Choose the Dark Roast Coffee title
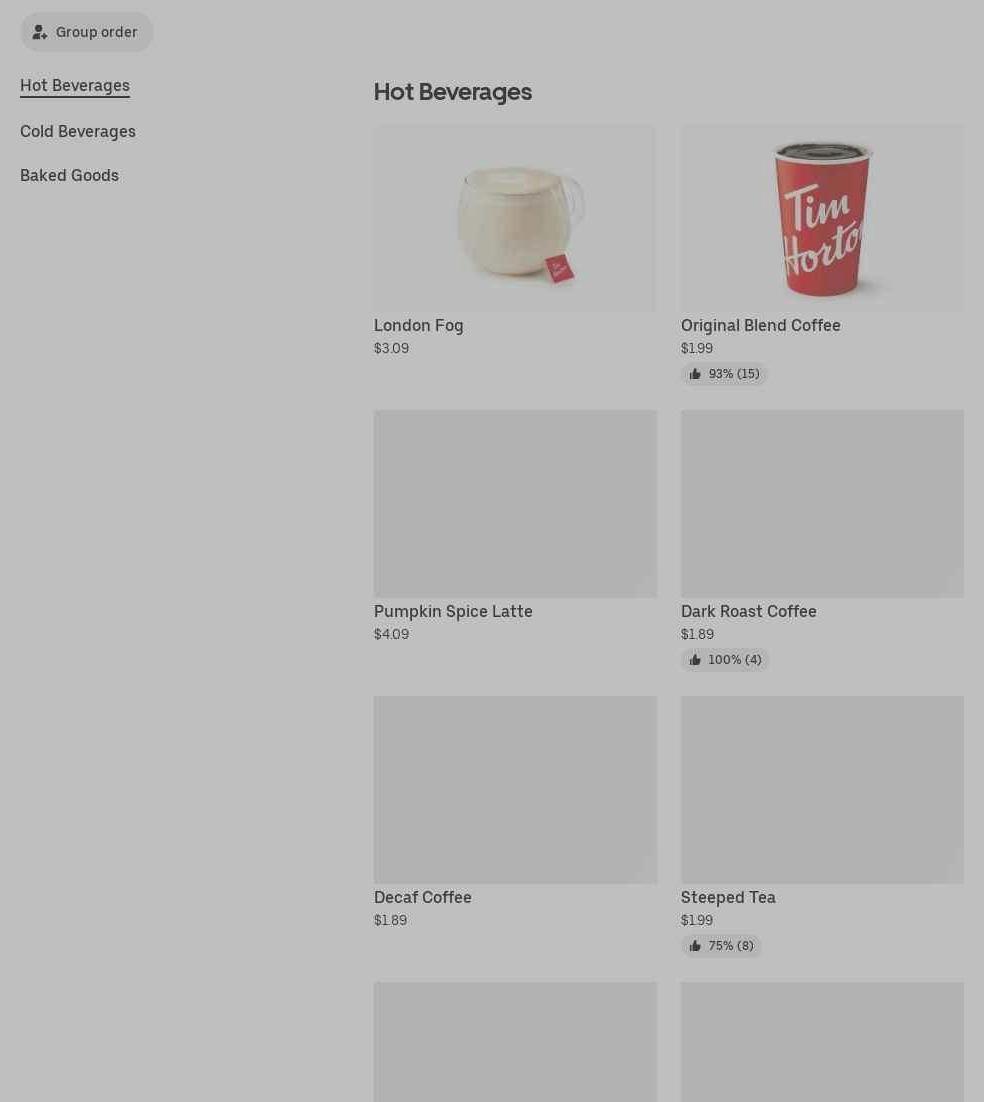The height and width of the screenshot is (1102, 984). [x=749, y=611]
